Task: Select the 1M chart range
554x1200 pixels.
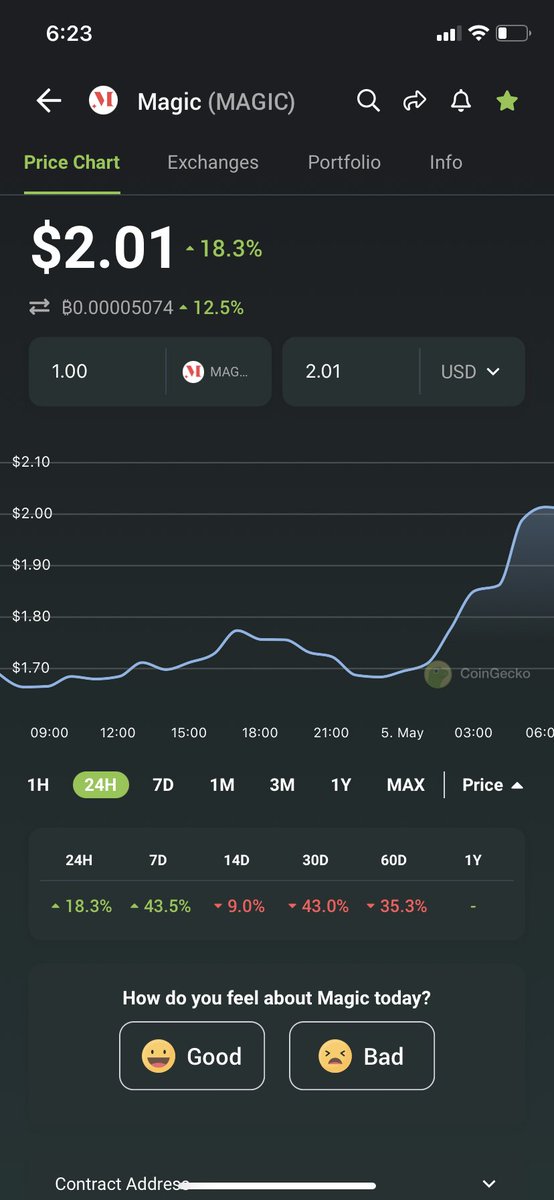Action: tap(222, 785)
